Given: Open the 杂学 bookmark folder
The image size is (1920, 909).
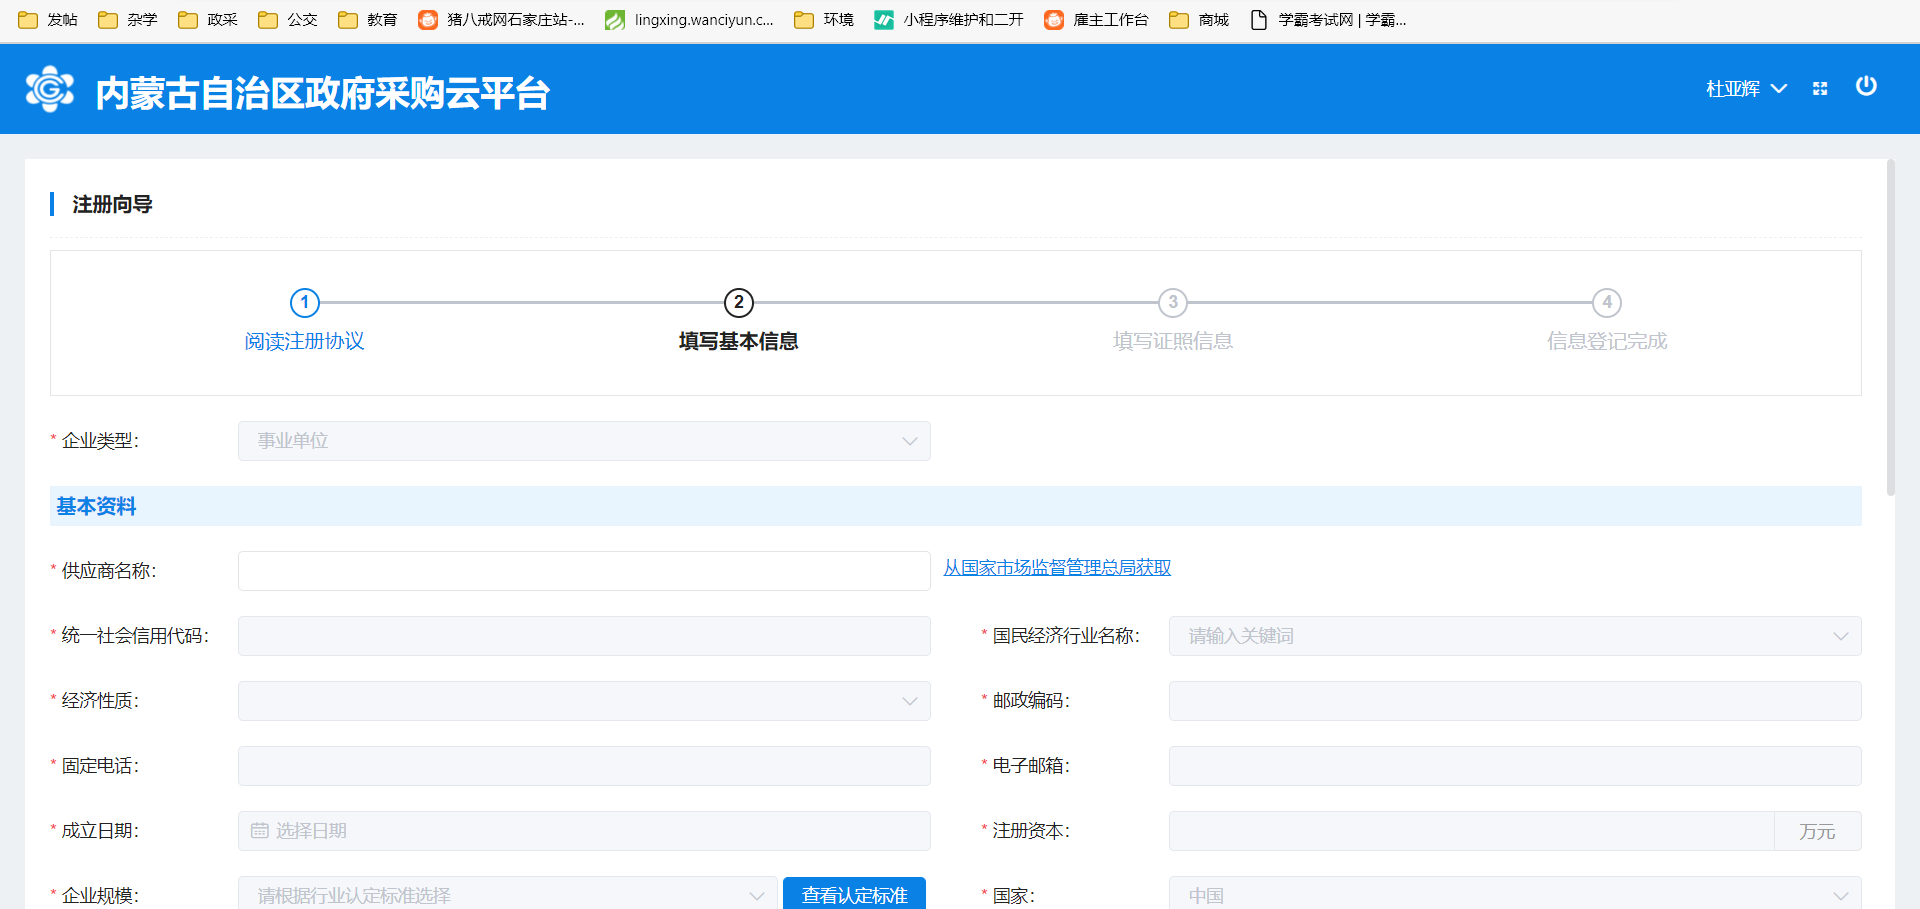Looking at the screenshot, I should 128,20.
